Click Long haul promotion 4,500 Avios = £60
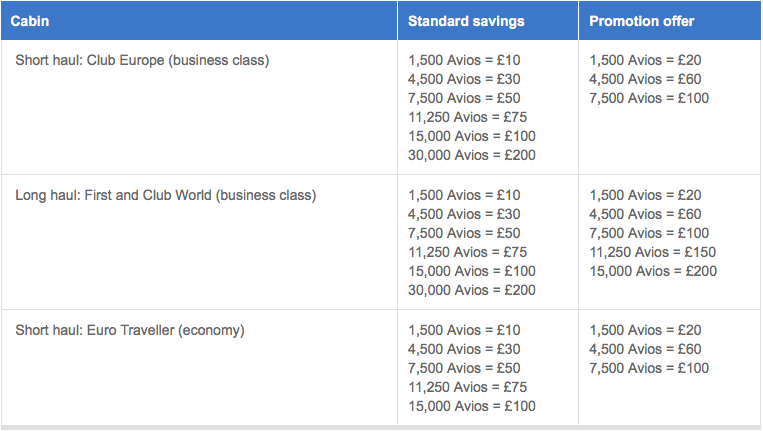763x431 pixels. (x=645, y=214)
